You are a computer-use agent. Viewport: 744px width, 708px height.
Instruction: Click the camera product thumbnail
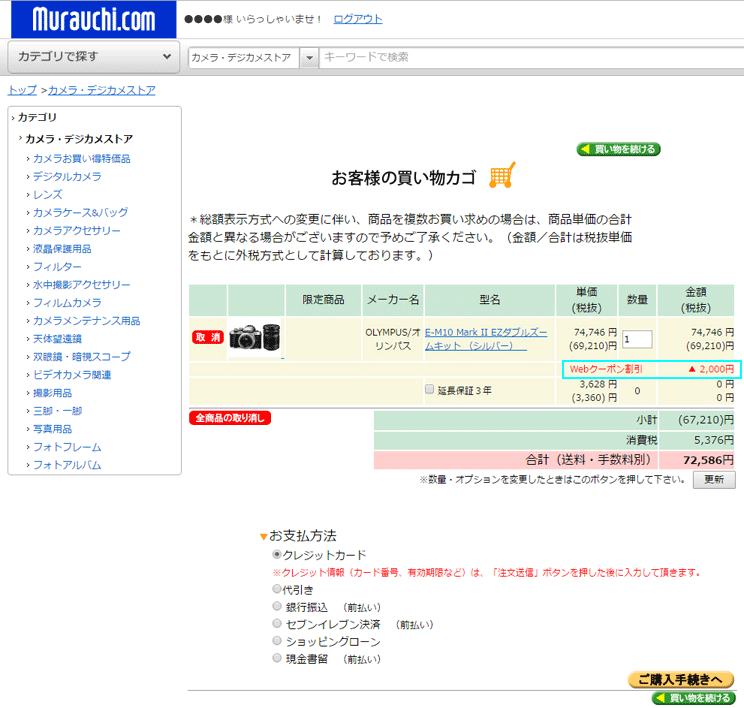click(255, 337)
